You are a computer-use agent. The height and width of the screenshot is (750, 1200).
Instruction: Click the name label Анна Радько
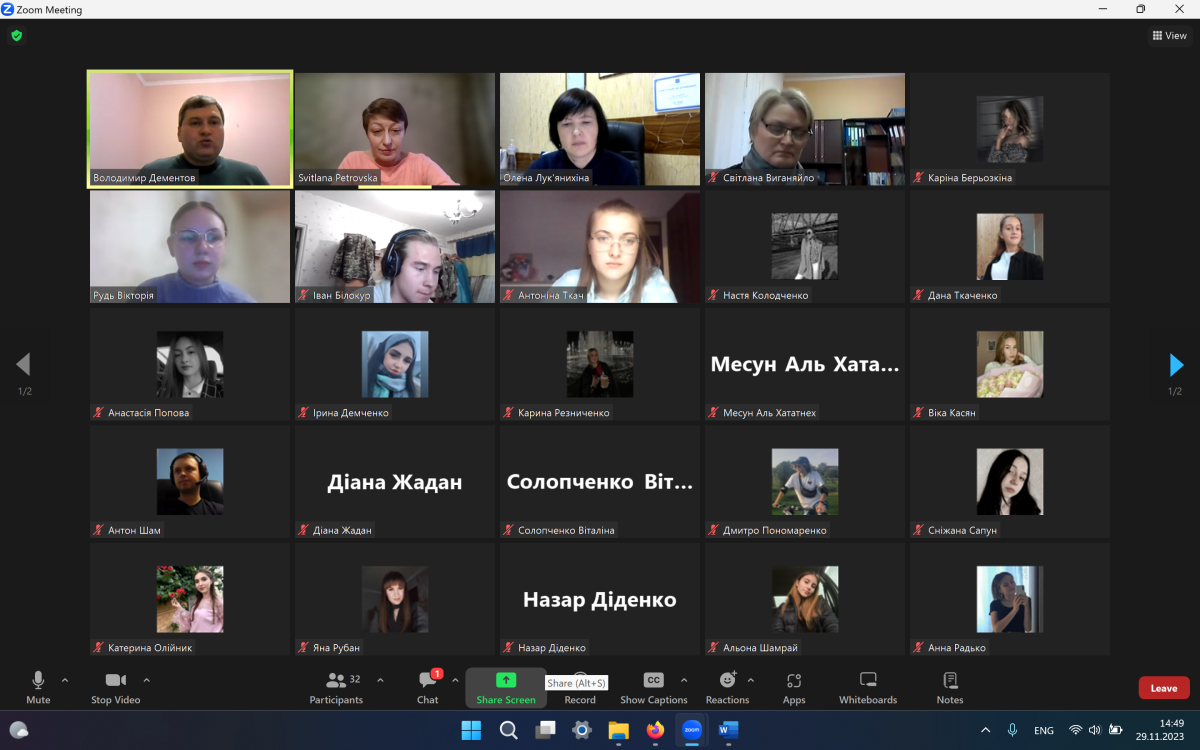tap(957, 648)
